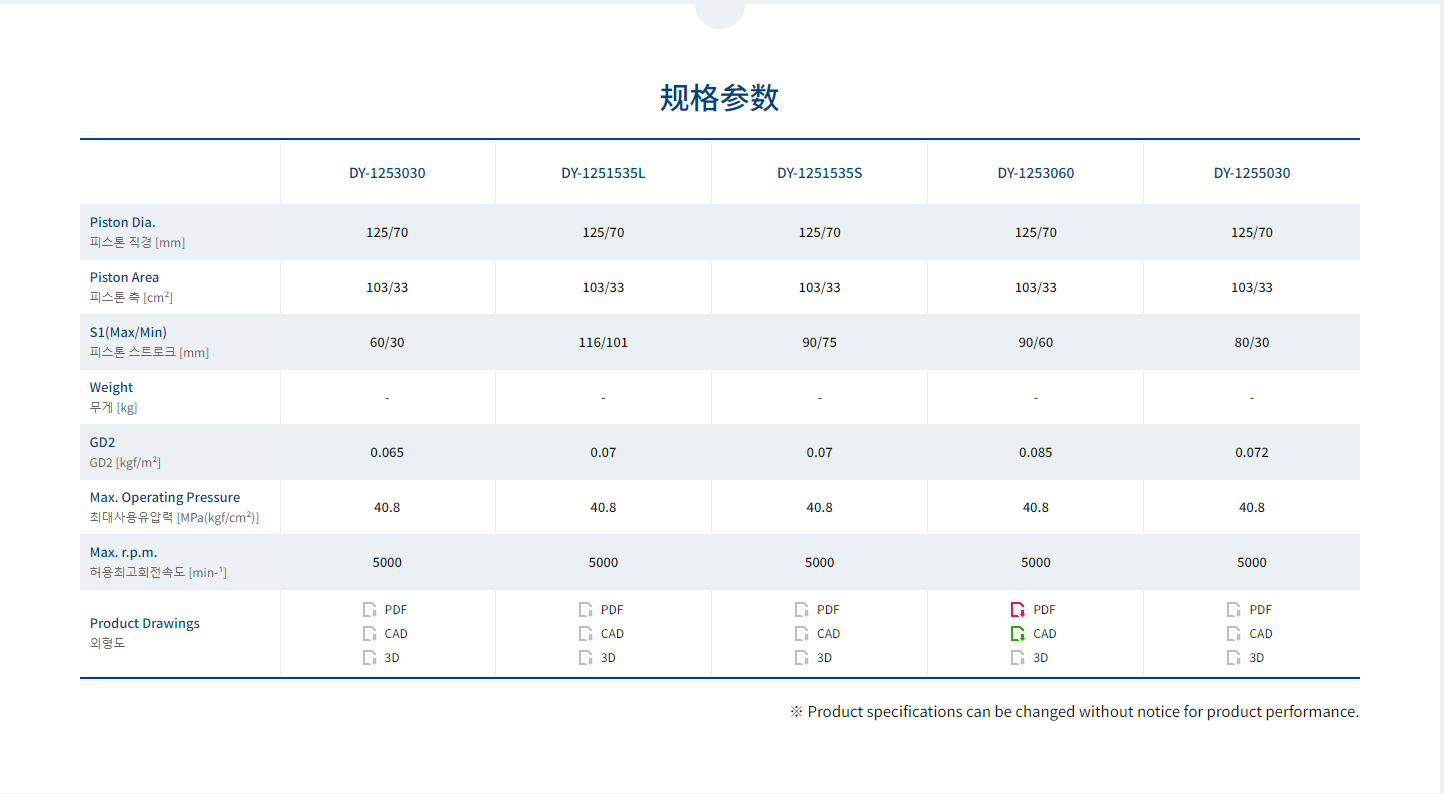
Task: Click the Weight row label
Action: pyautogui.click(x=111, y=387)
